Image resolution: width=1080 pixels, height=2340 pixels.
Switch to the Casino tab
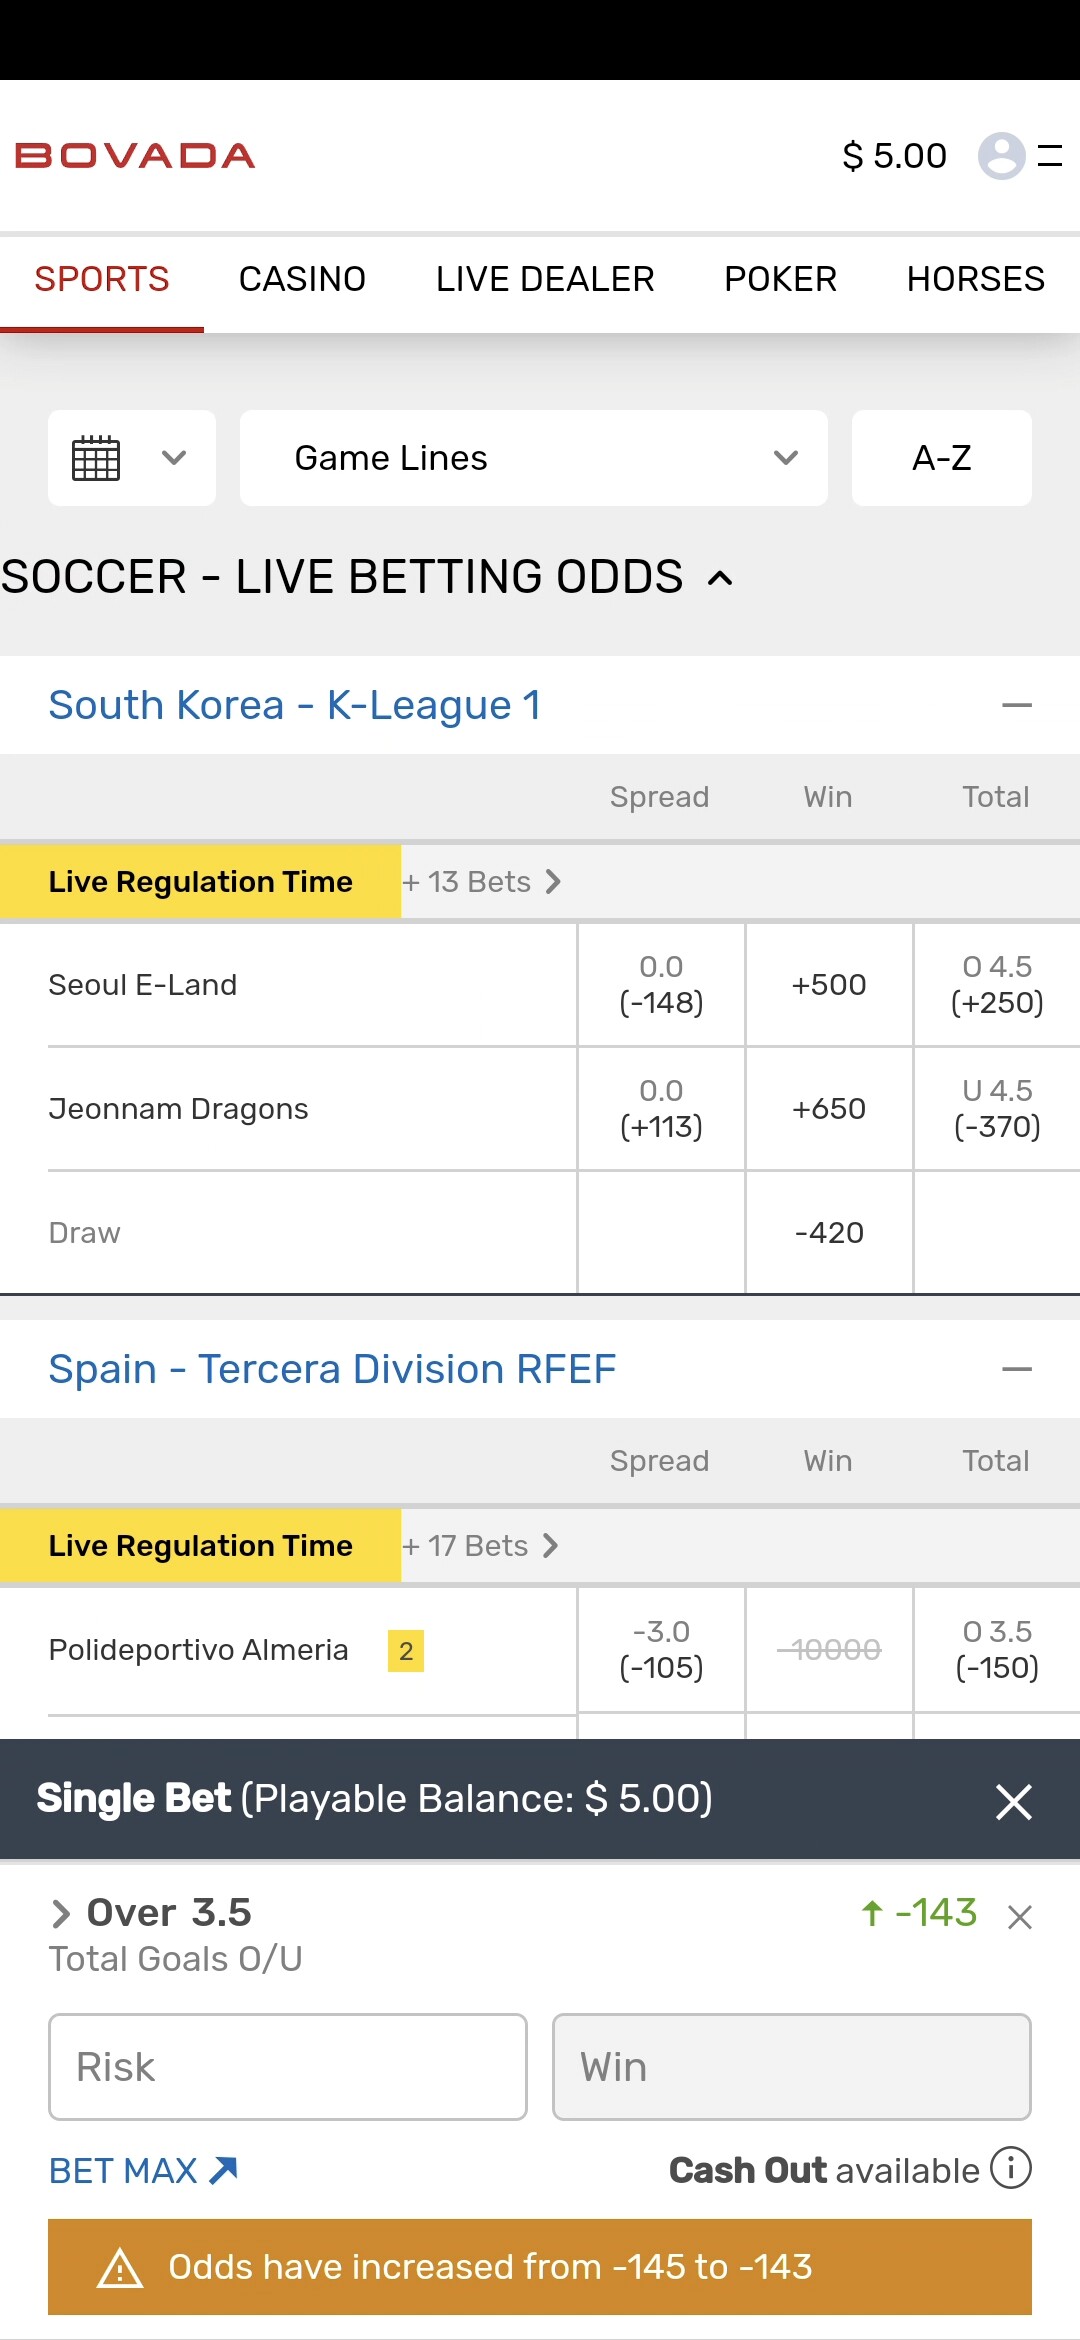tap(302, 279)
